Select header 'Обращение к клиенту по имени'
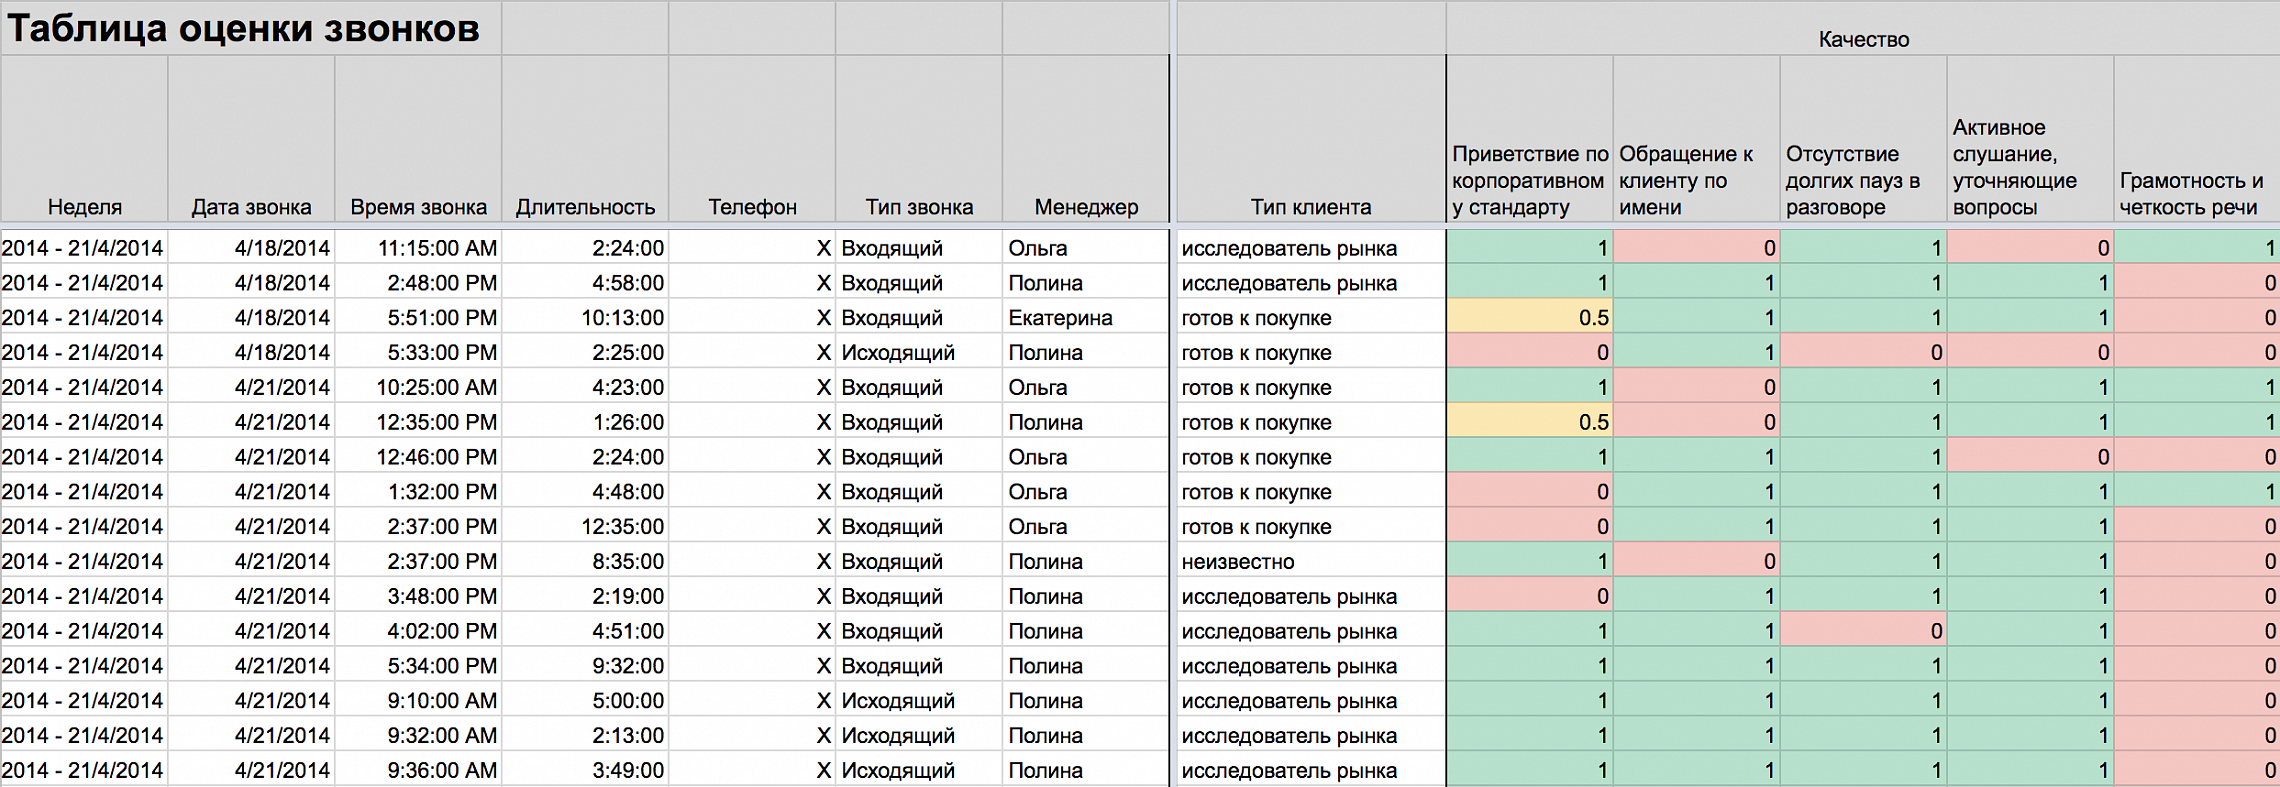This screenshot has height=787, width=2280. pos(1697,139)
